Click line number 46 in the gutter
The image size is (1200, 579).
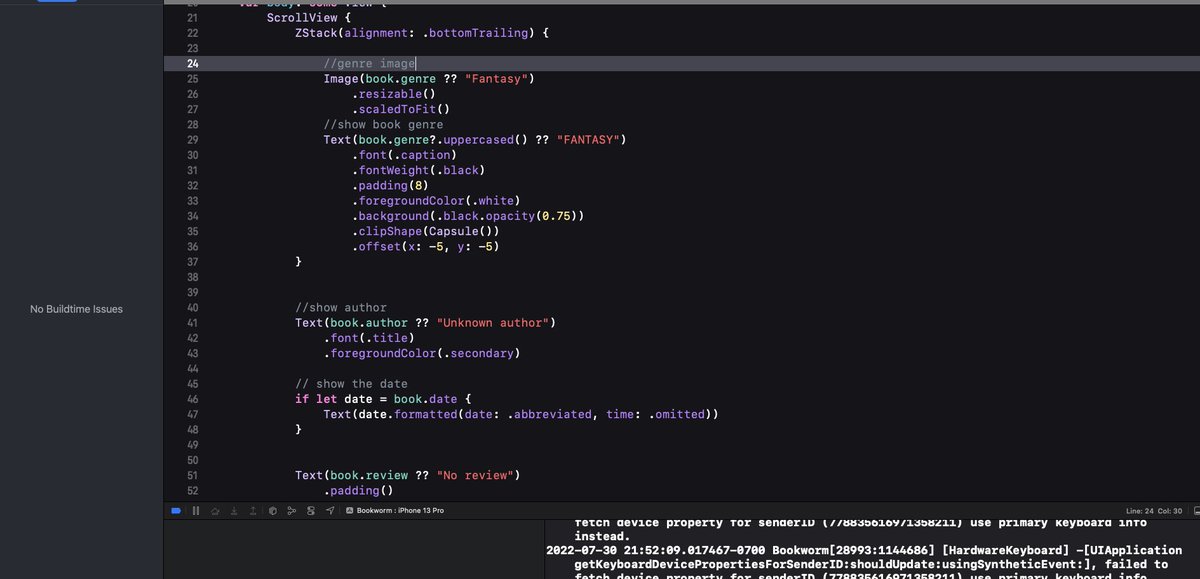coord(193,399)
